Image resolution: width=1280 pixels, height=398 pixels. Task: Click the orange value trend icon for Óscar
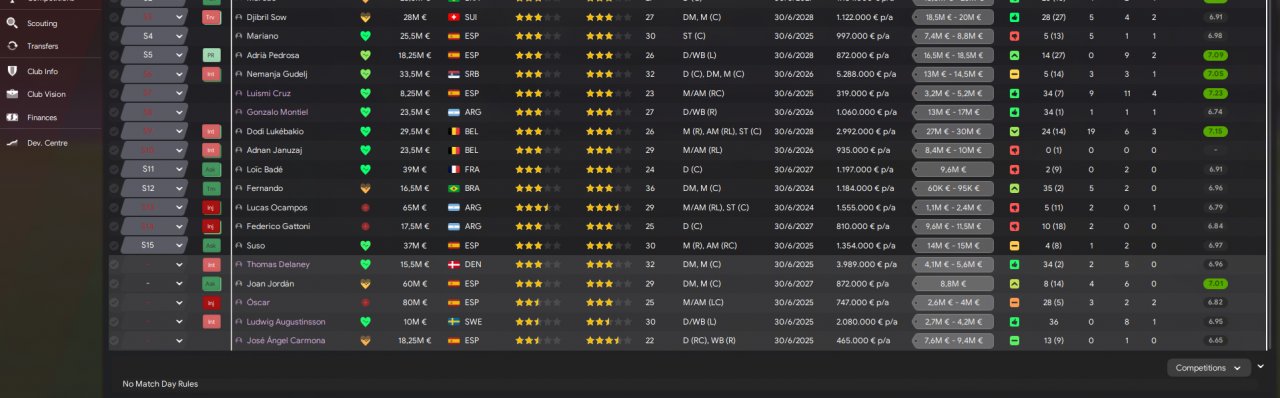[1015, 302]
